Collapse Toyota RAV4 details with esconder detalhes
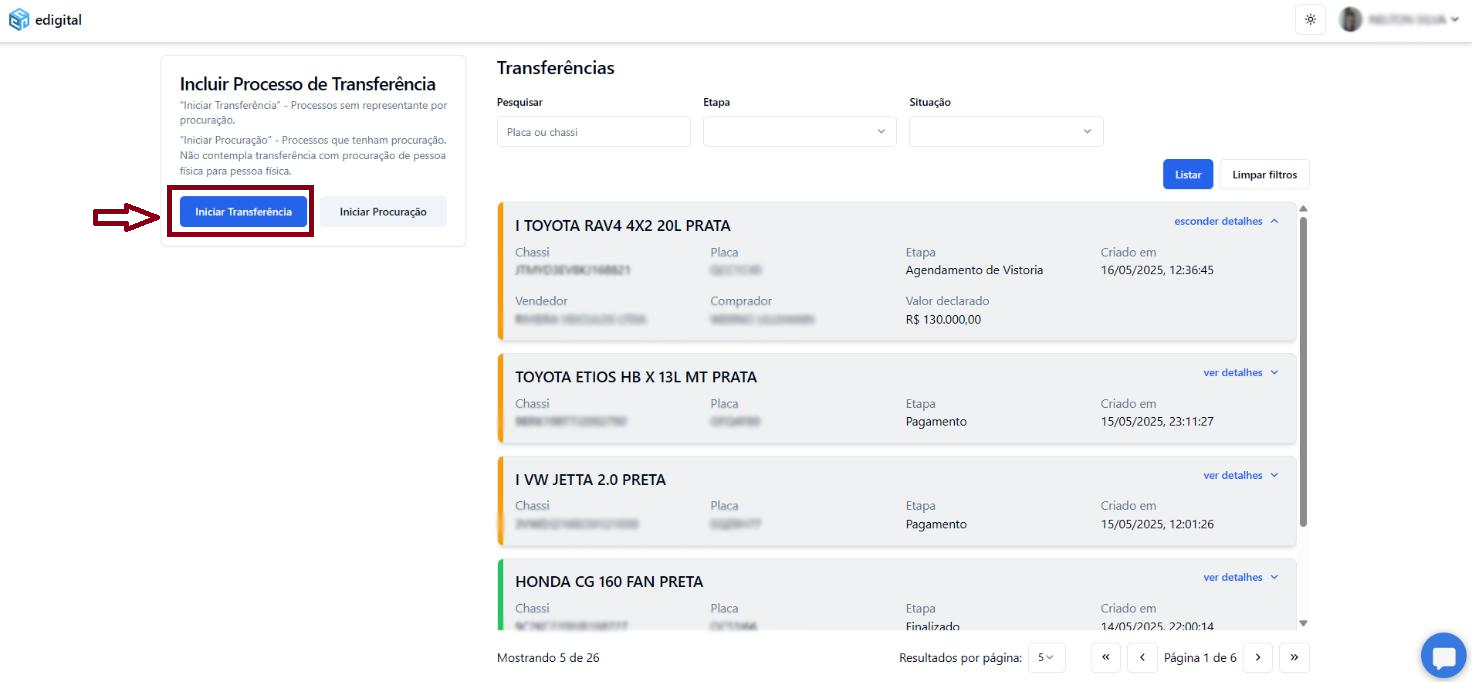 (x=1225, y=221)
